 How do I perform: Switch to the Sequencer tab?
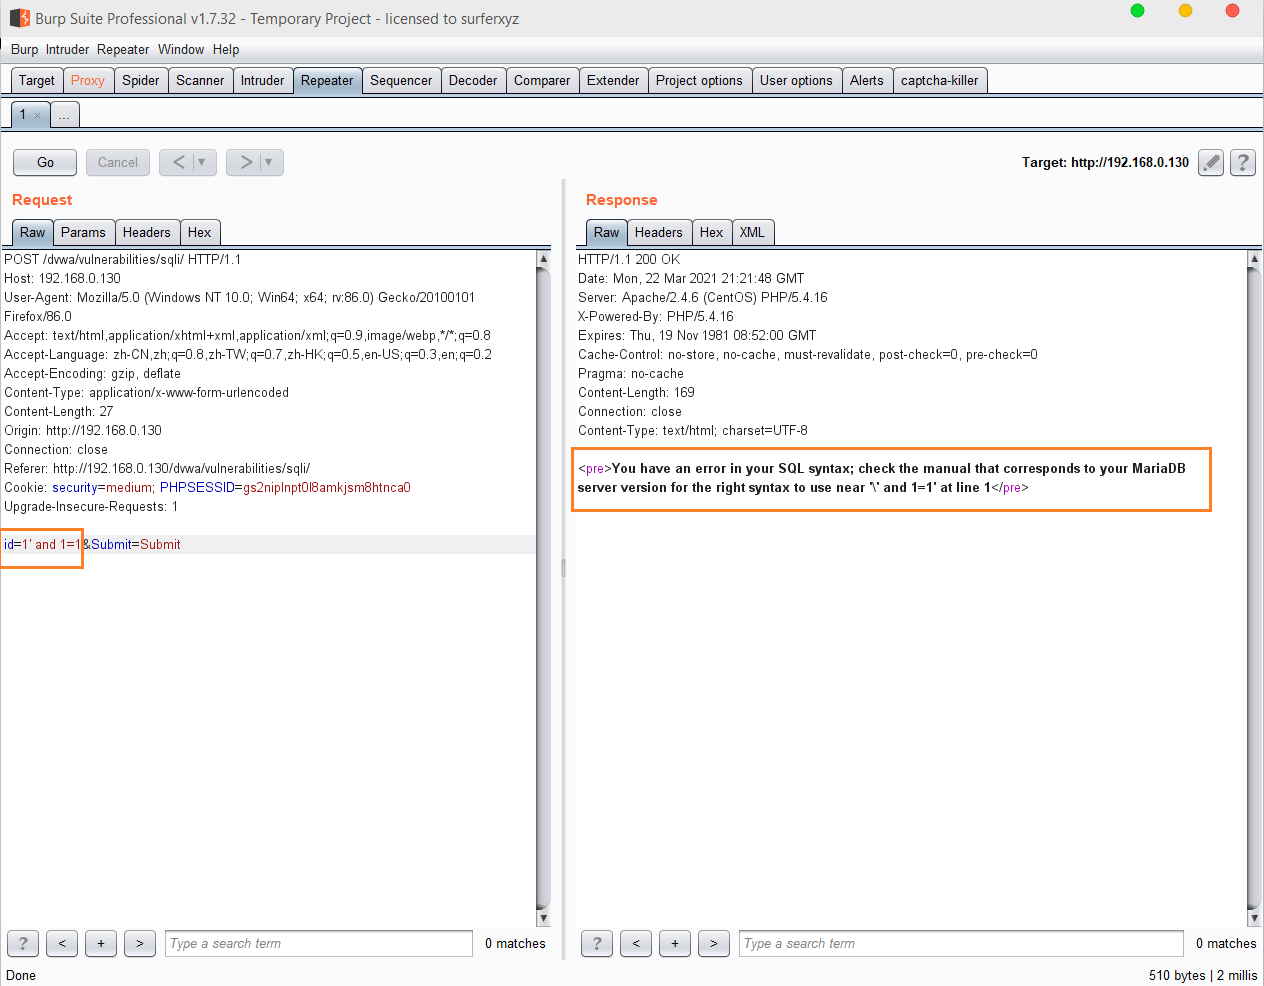click(401, 80)
